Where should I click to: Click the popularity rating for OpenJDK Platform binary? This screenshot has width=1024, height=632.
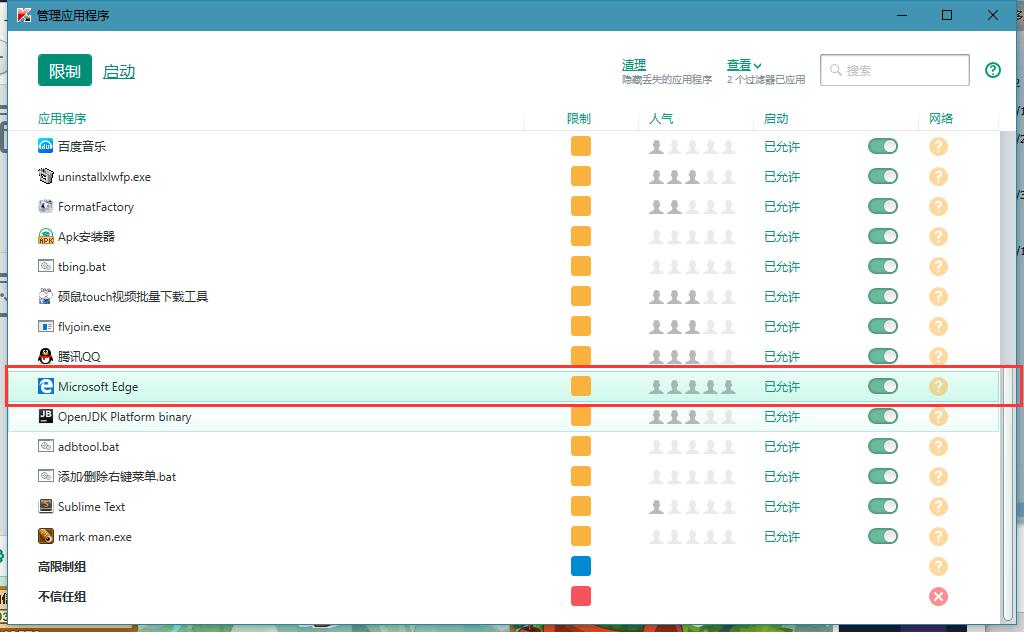(692, 417)
